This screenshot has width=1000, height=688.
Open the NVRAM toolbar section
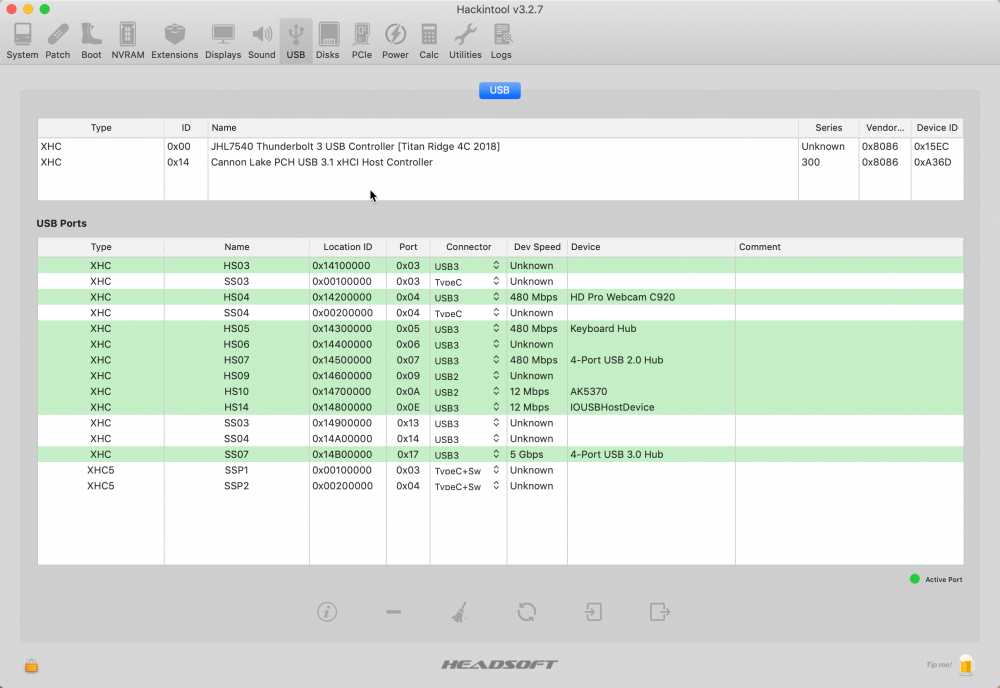pyautogui.click(x=128, y=41)
